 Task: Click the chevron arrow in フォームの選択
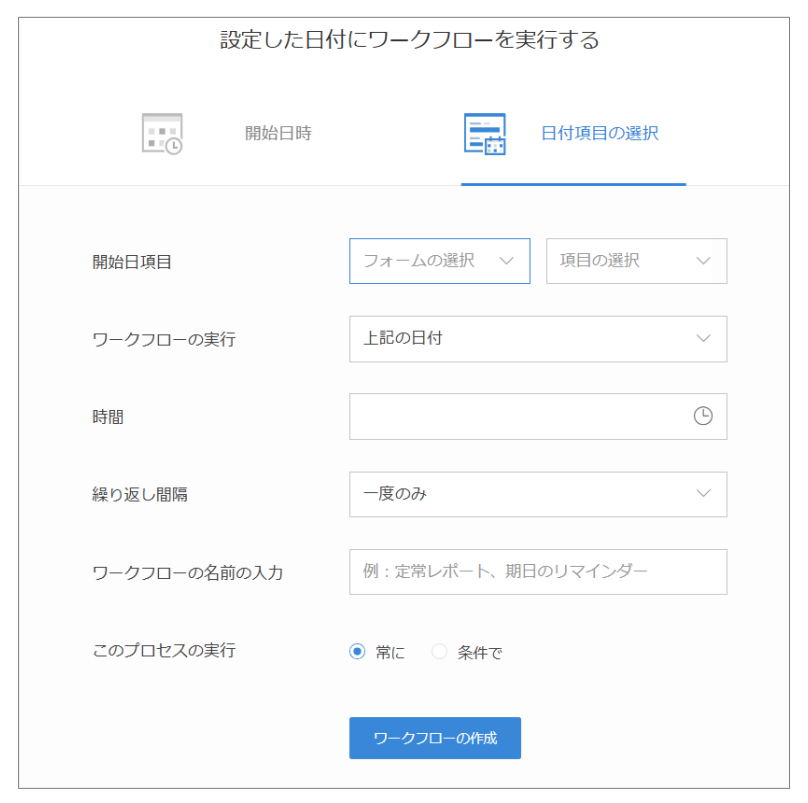[506, 260]
